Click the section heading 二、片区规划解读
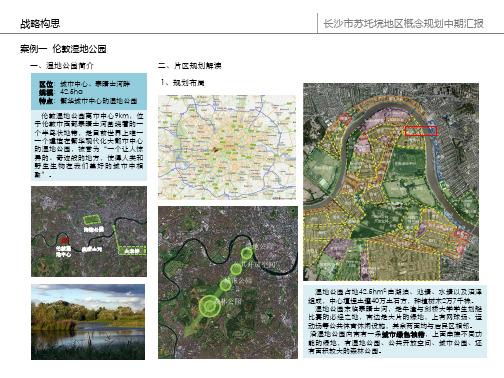504x378 pixels. click(189, 65)
